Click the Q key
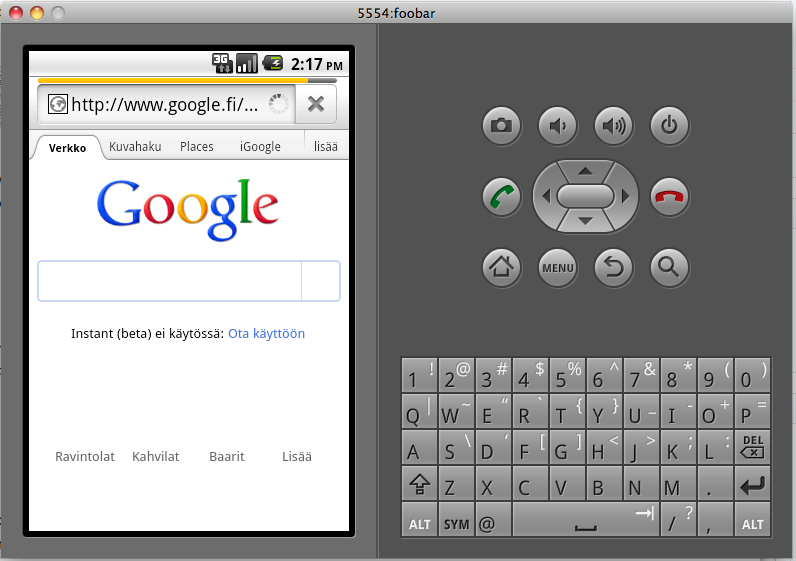Image resolution: width=796 pixels, height=561 pixels. (419, 411)
